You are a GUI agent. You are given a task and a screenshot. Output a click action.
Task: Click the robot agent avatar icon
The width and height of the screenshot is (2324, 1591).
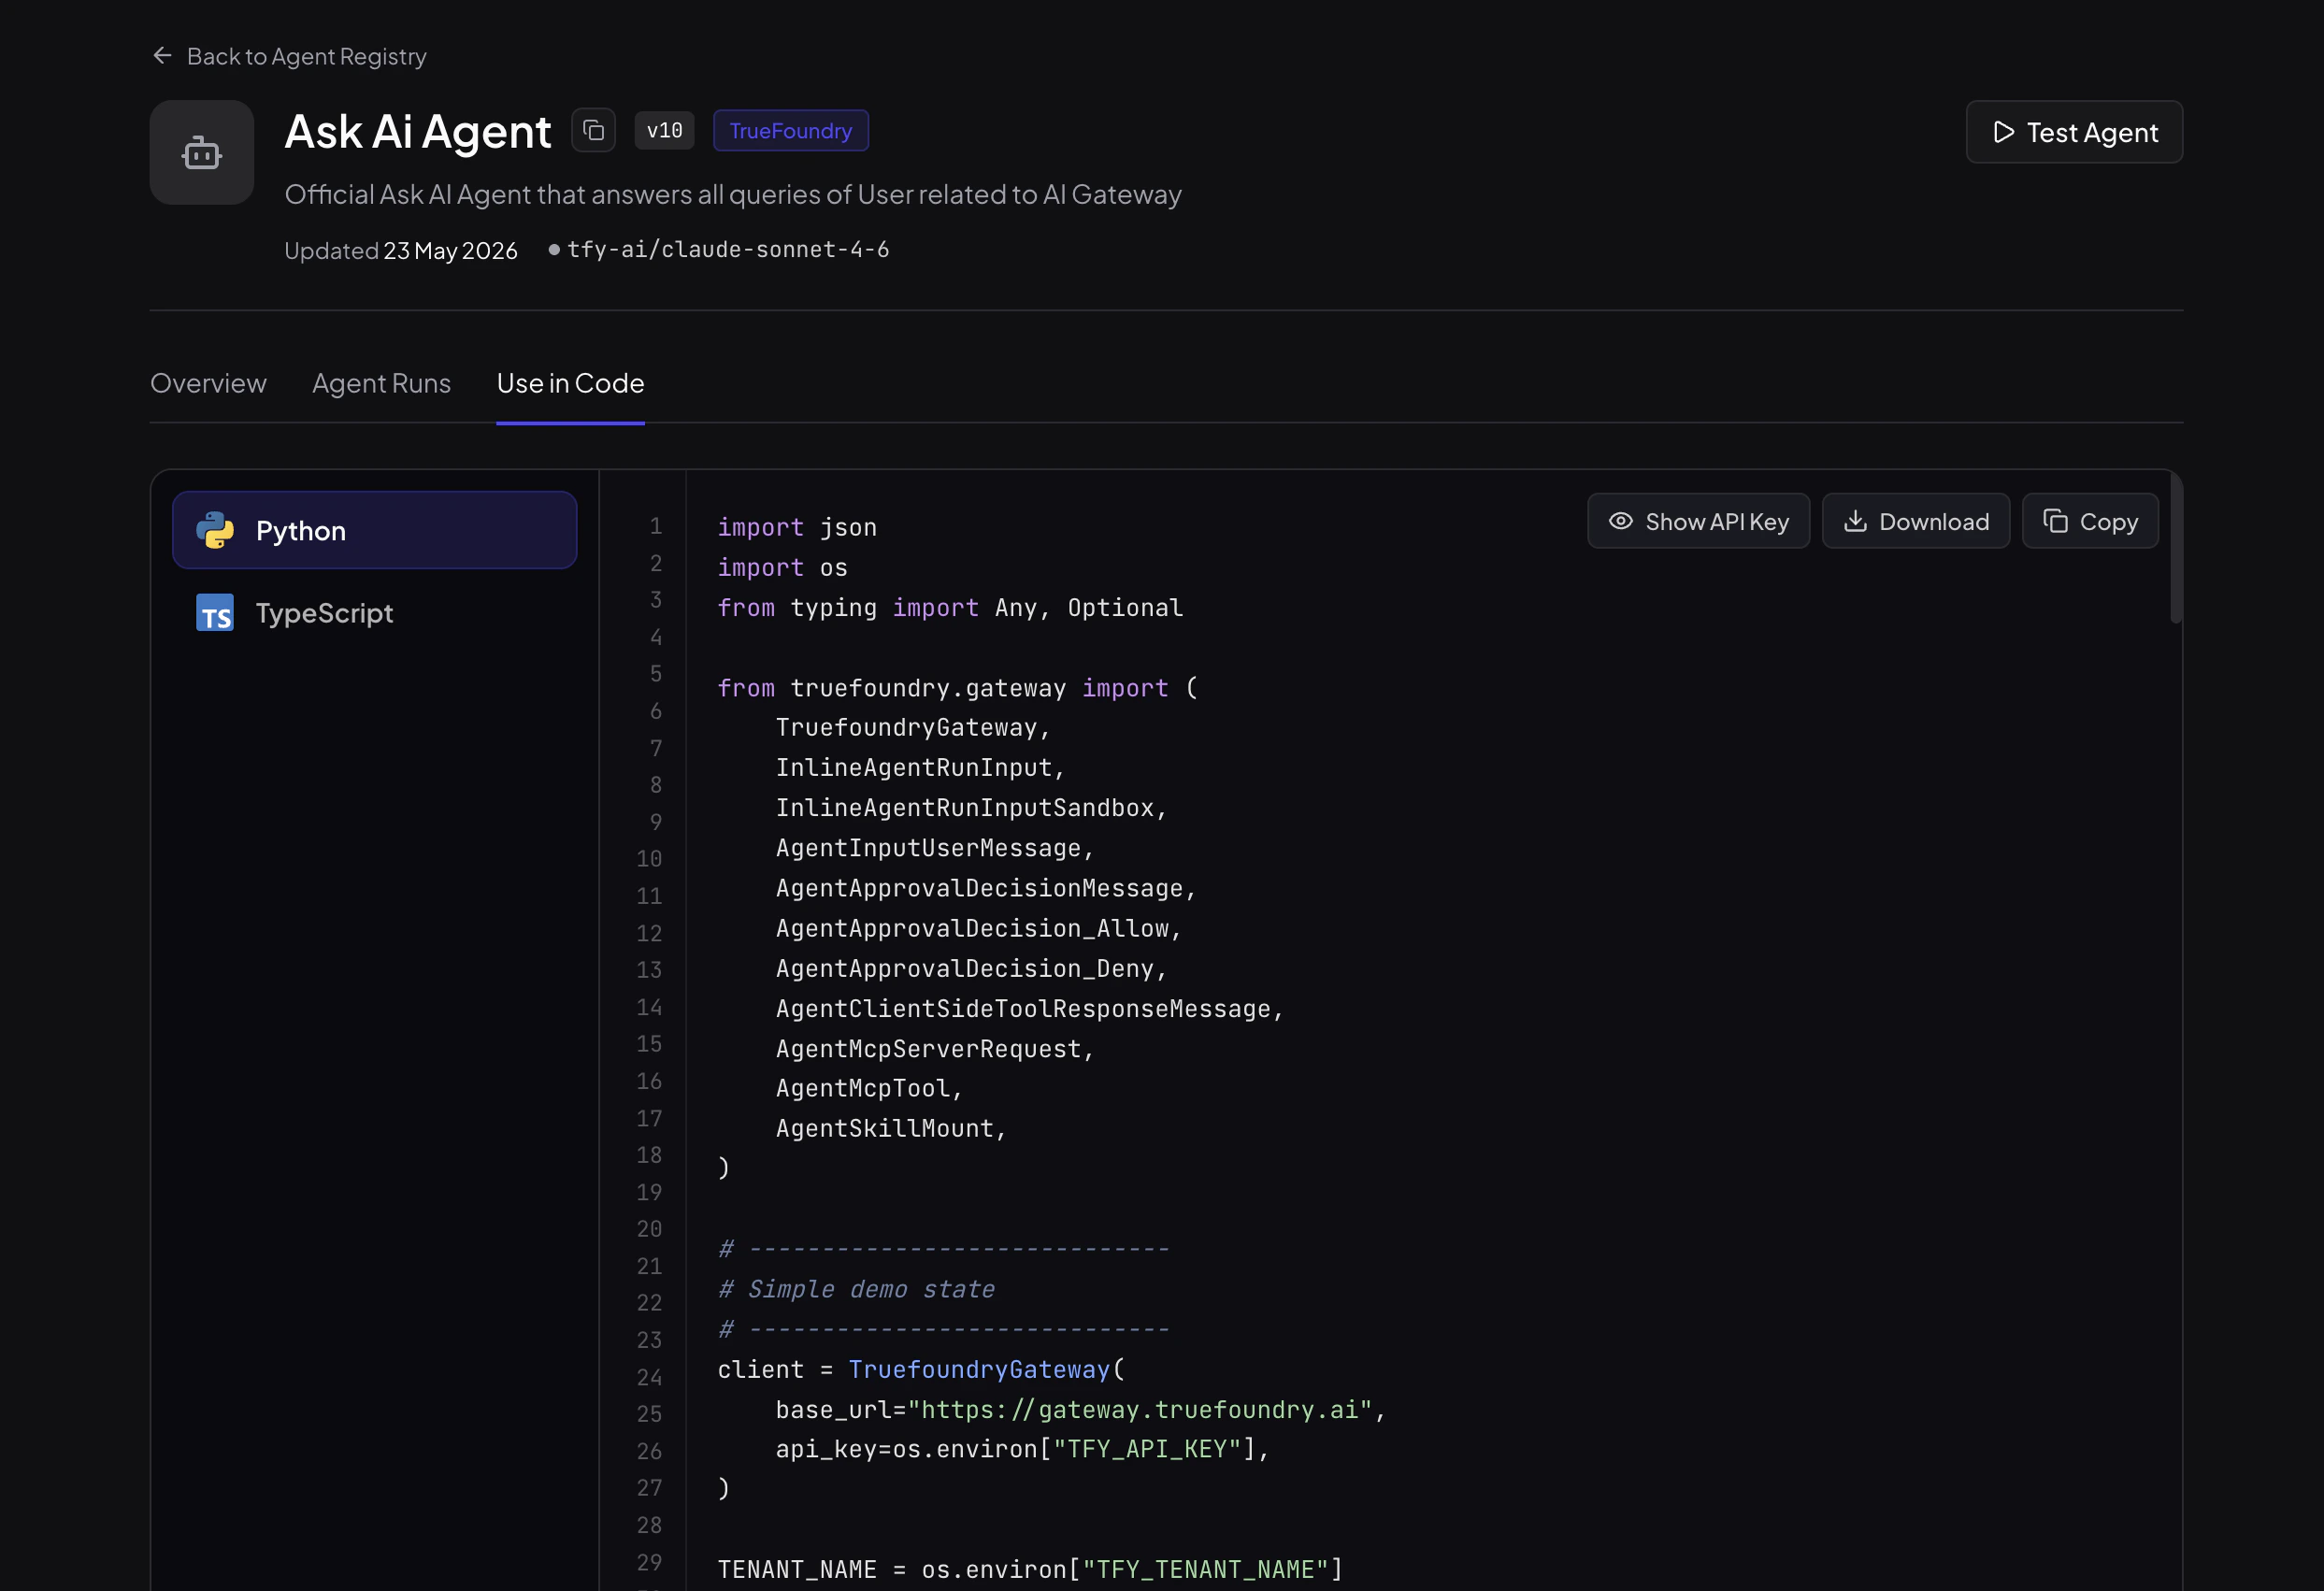tap(202, 152)
